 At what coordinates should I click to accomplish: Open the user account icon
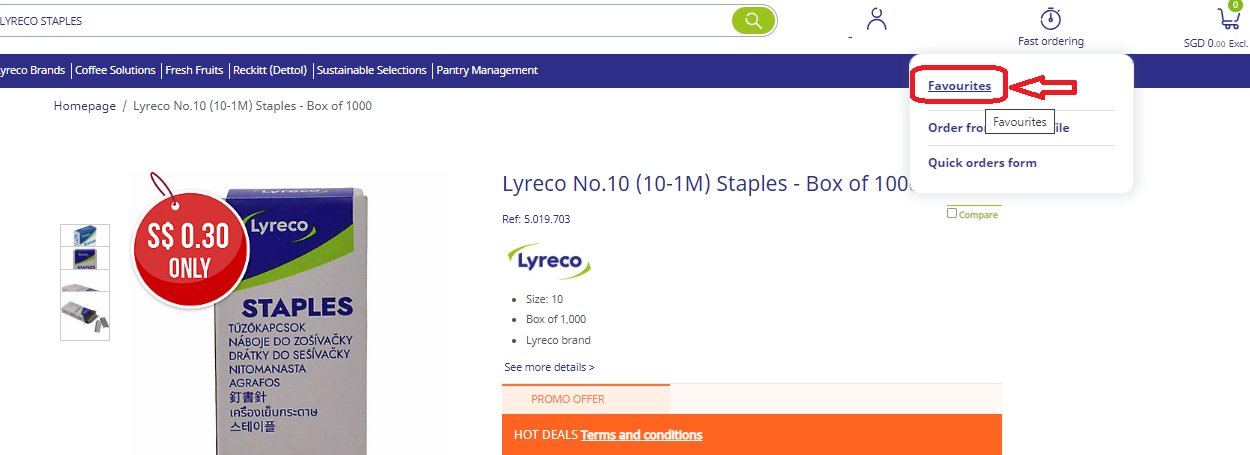(x=877, y=19)
